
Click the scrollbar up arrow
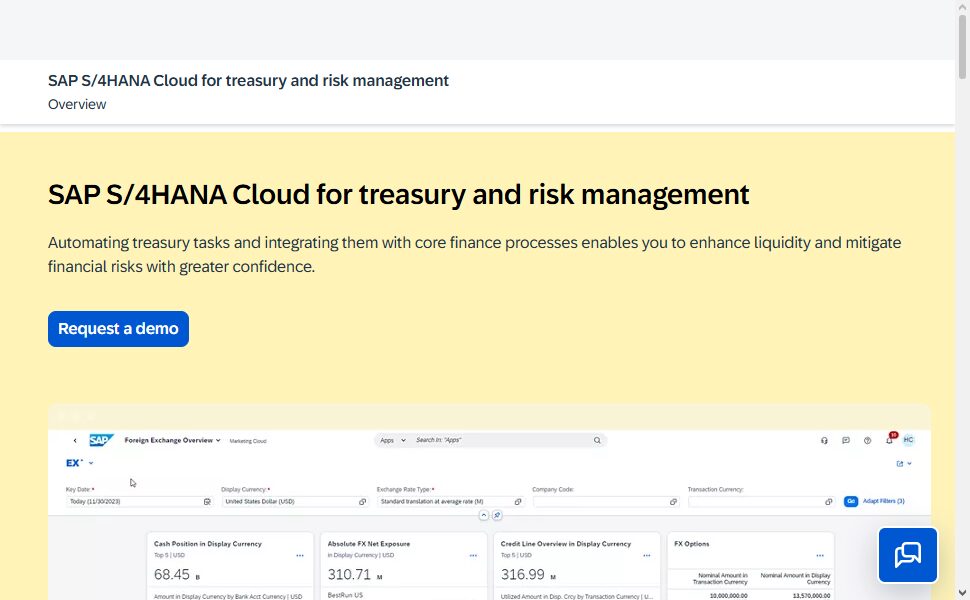pyautogui.click(x=962, y=5)
